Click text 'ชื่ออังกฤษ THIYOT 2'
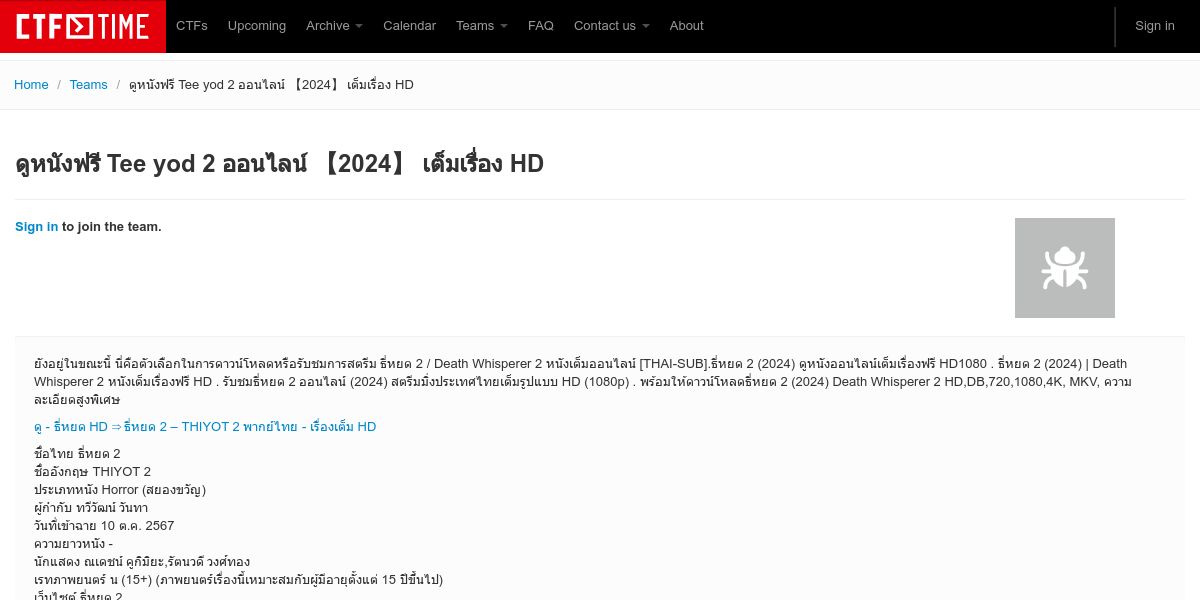Viewport: 1200px width, 600px height. coord(92,472)
